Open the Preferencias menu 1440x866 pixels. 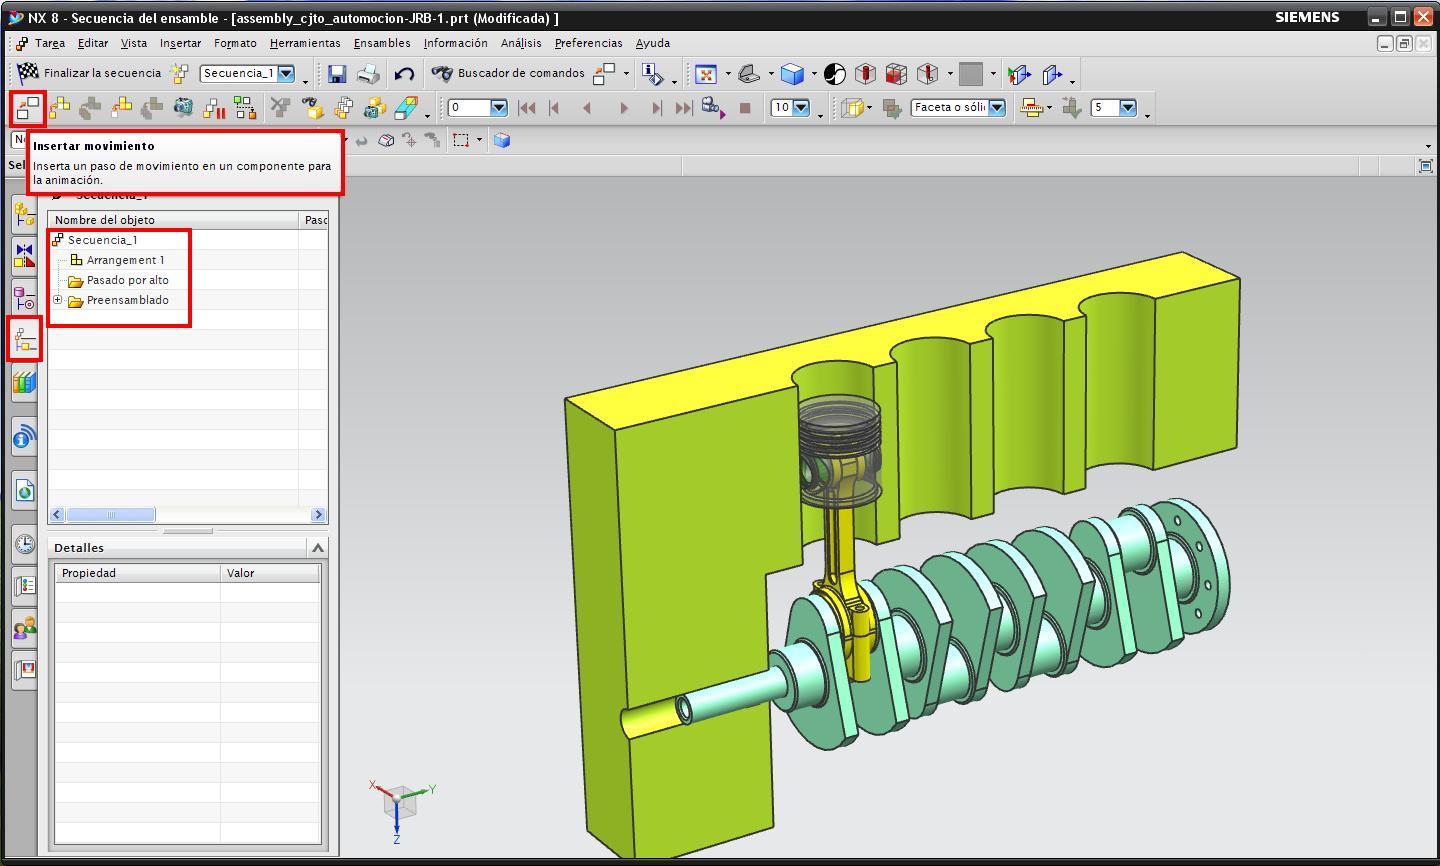pos(588,43)
